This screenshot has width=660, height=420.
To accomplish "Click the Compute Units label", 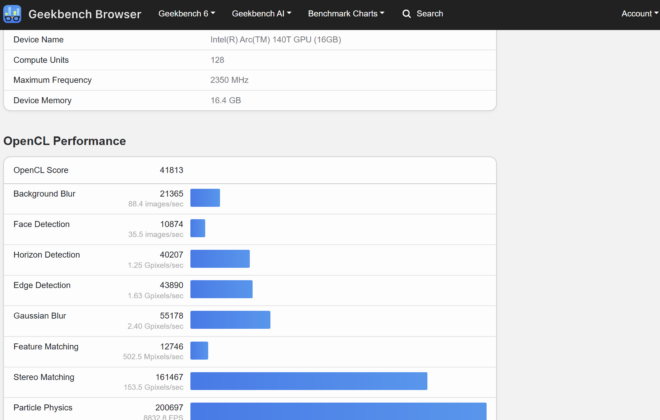I will pos(41,60).
